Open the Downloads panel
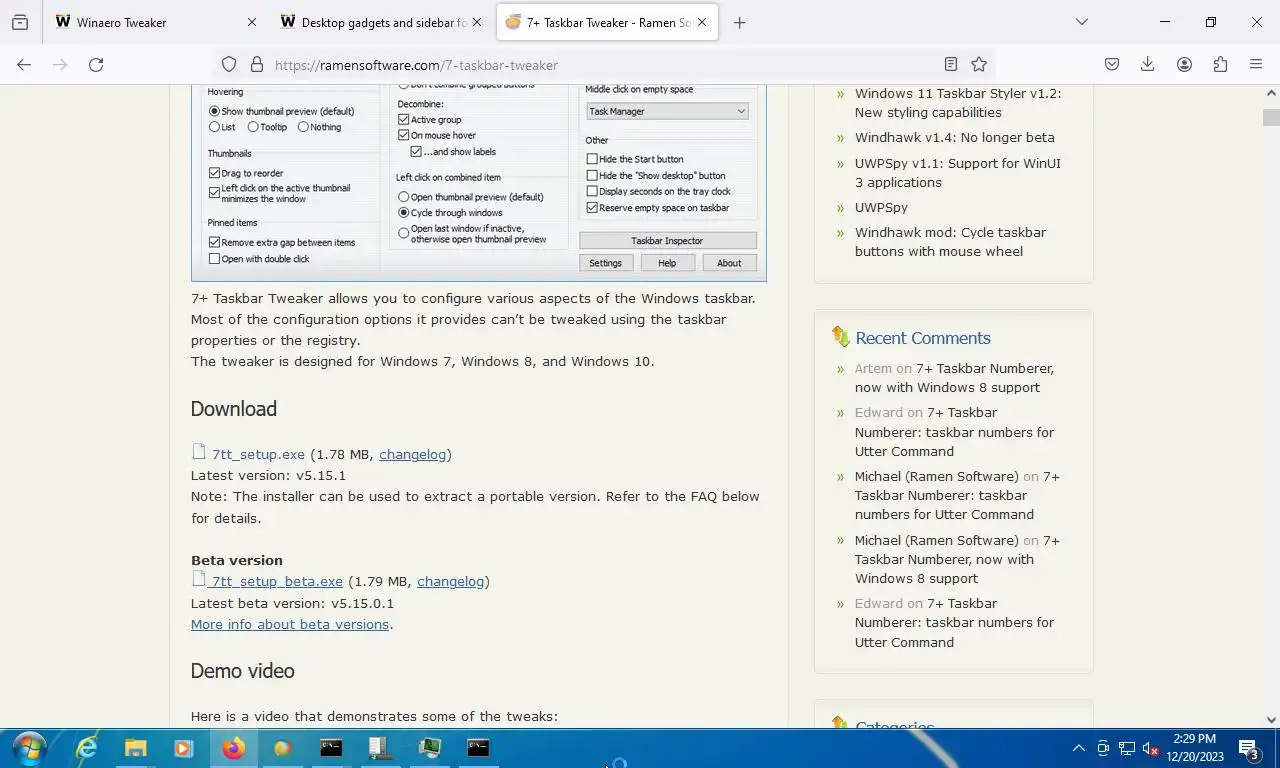This screenshot has width=1280, height=768. (1147, 64)
